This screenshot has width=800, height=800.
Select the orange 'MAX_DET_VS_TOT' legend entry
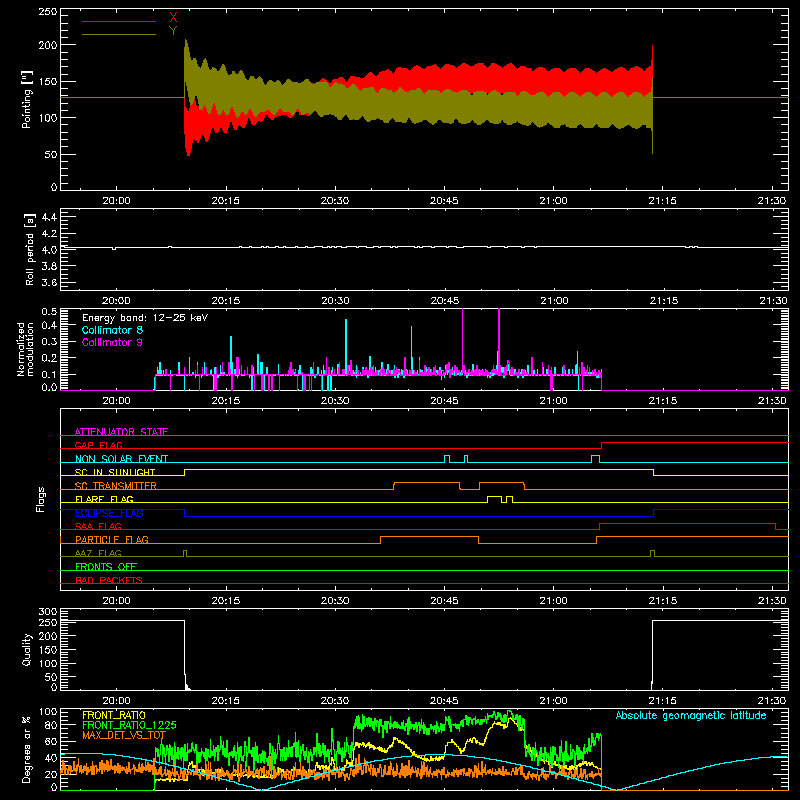pos(124,736)
